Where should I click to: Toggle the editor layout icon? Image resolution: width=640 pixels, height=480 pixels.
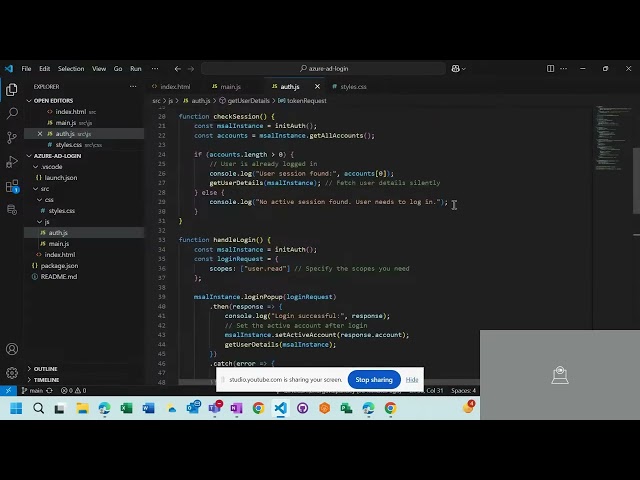click(550, 69)
